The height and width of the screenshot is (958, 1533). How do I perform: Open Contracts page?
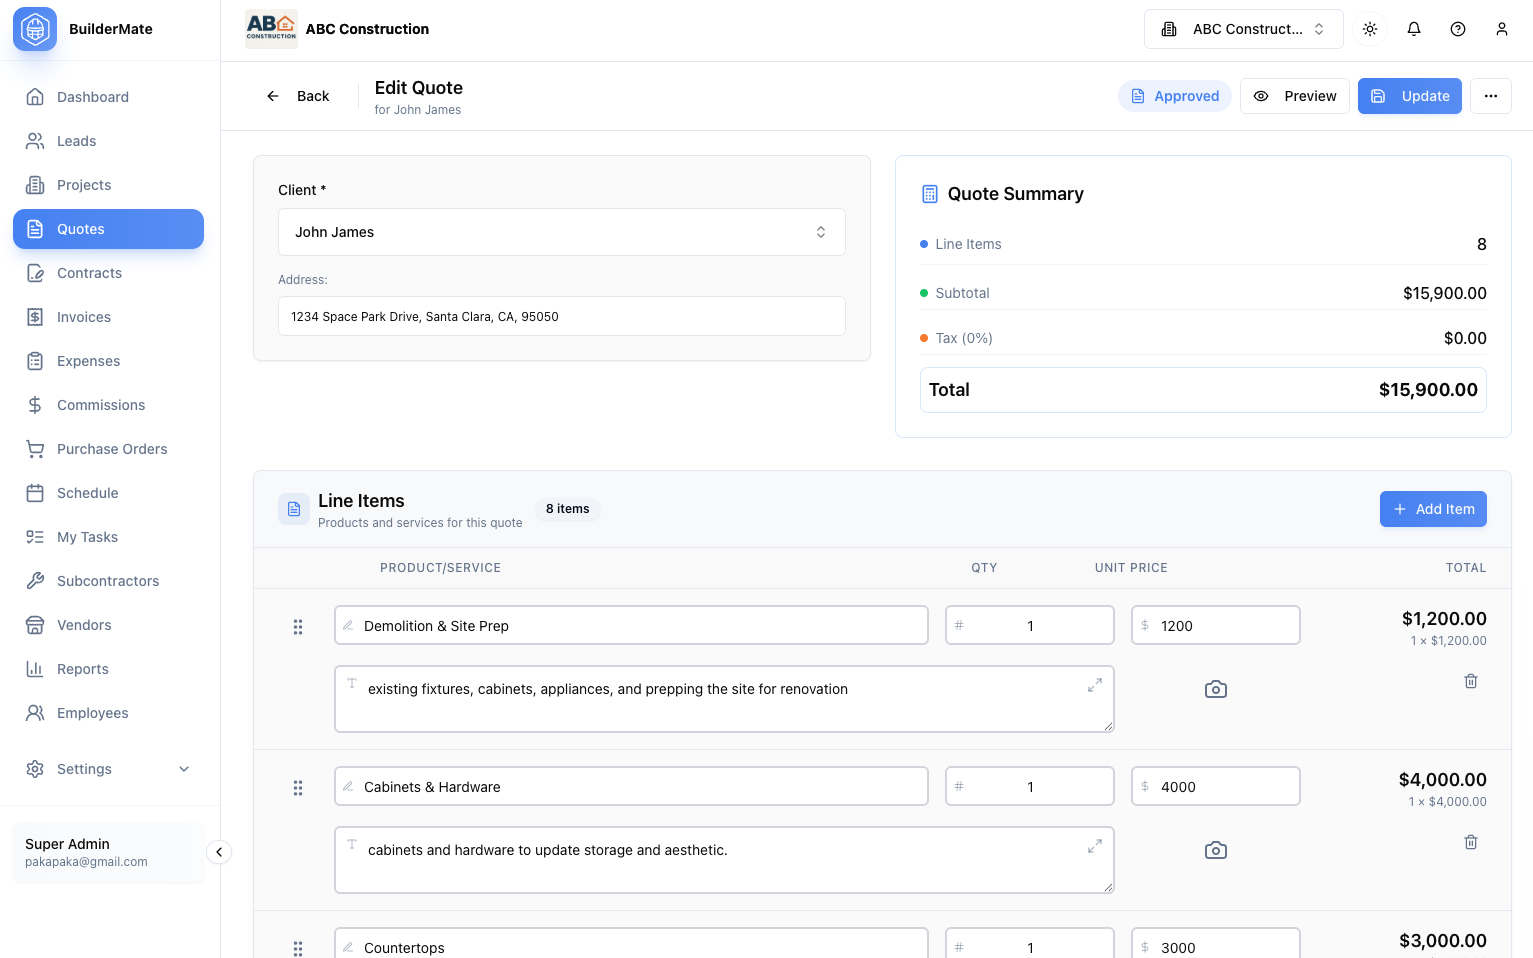(x=108, y=273)
